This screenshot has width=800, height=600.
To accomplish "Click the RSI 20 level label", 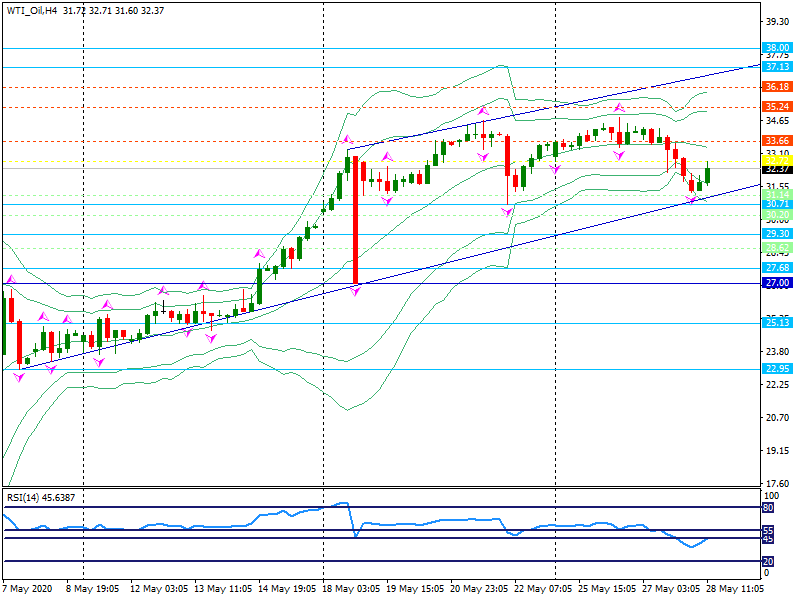I will [x=768, y=561].
